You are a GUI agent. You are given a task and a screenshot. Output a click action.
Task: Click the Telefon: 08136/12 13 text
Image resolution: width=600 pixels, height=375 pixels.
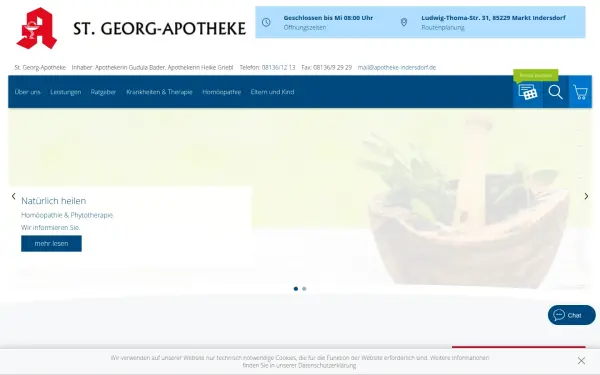click(x=267, y=67)
